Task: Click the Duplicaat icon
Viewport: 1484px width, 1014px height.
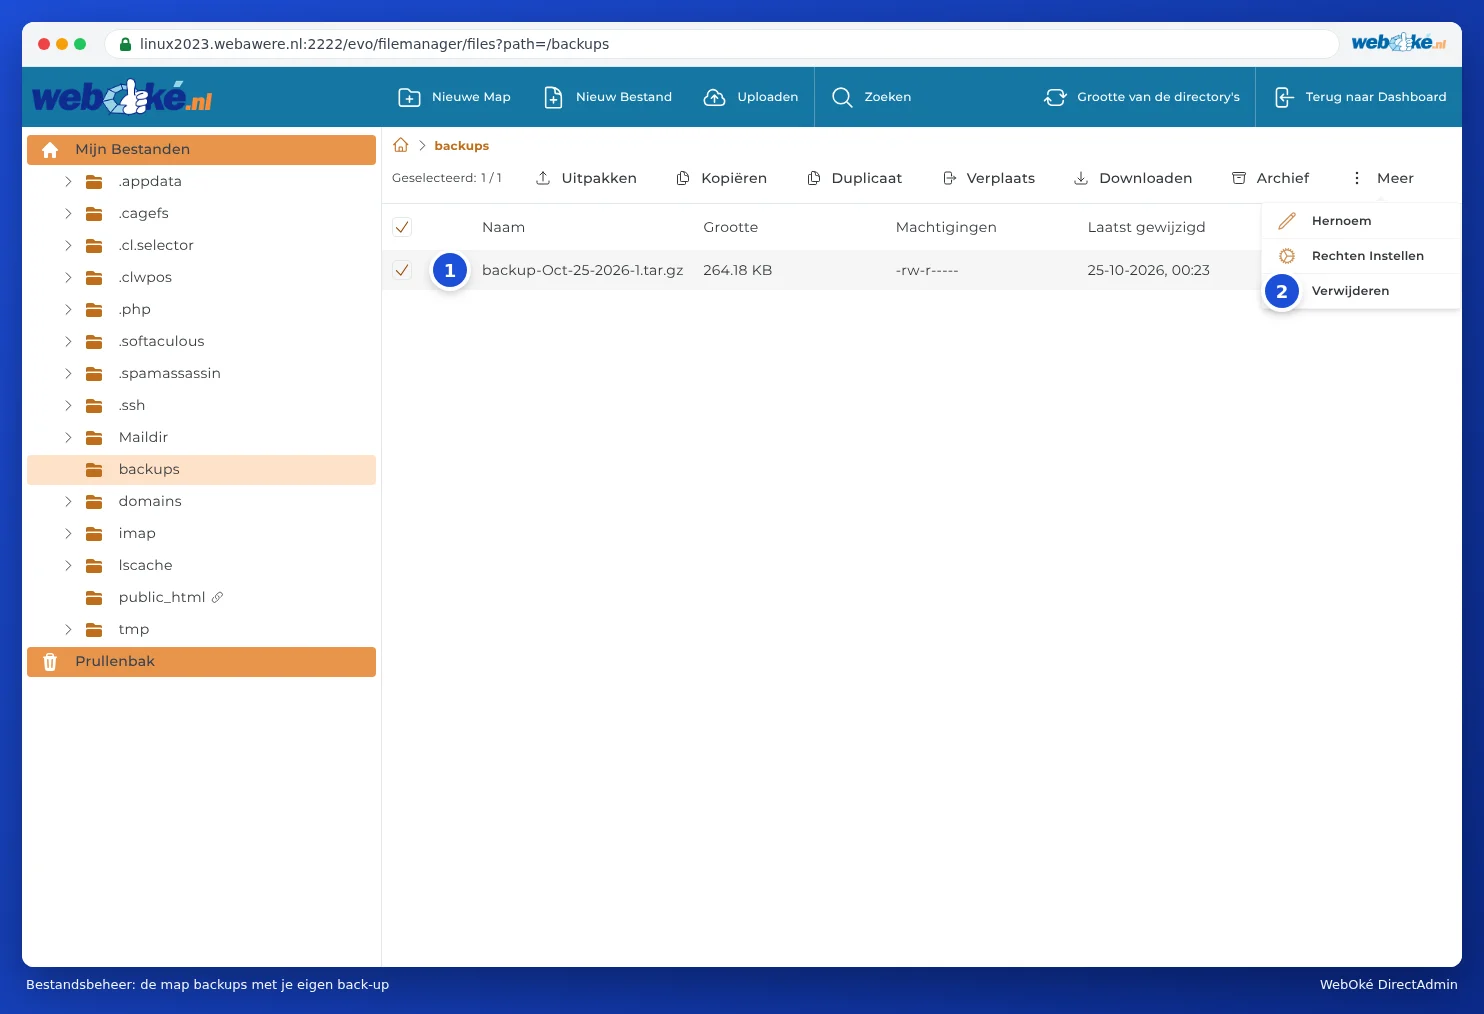Action: [814, 178]
